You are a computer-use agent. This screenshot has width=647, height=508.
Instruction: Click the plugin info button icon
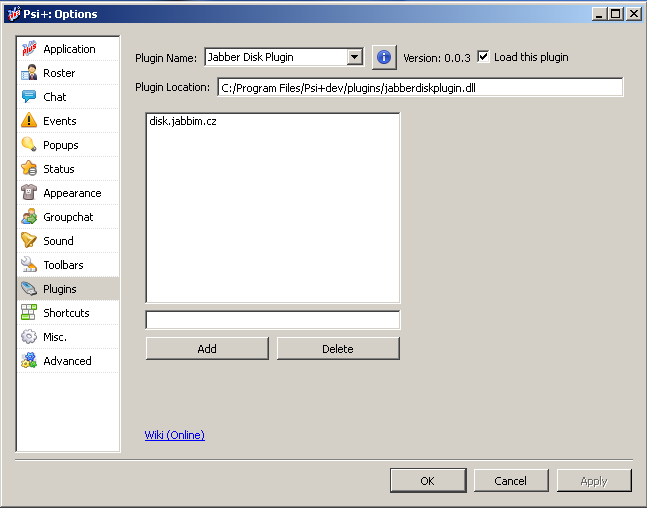(384, 57)
